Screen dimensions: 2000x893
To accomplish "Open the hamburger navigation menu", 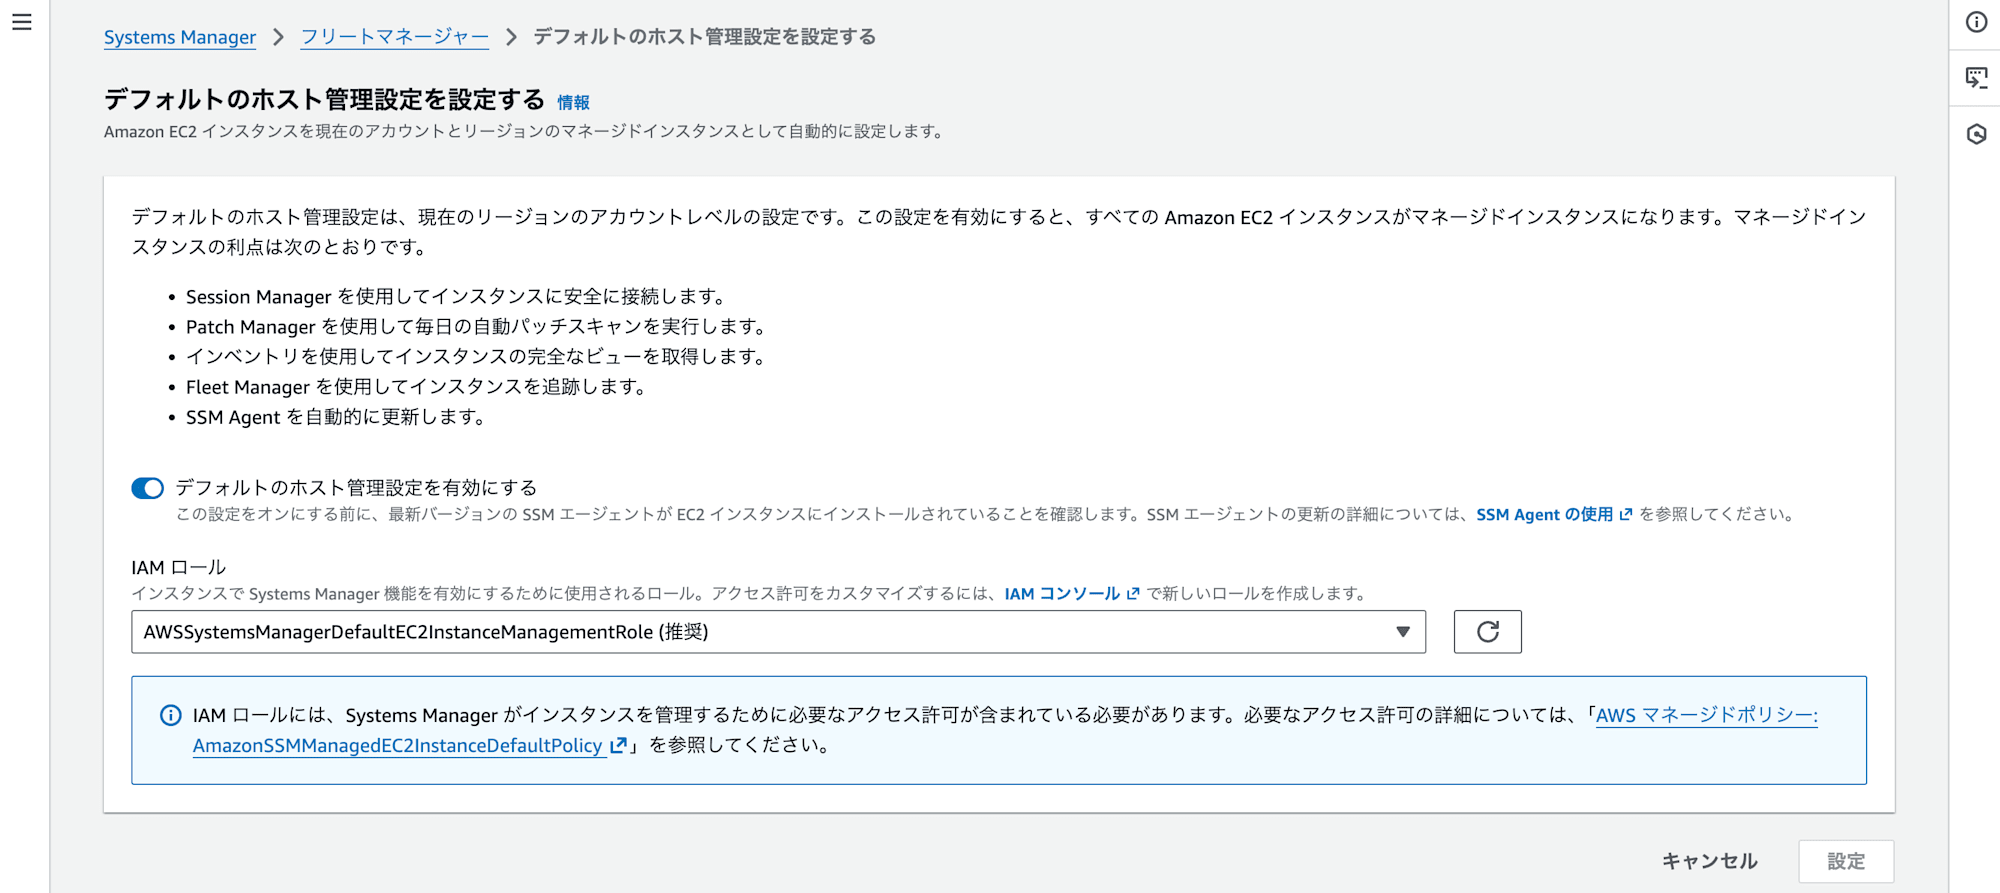I will 22,22.
